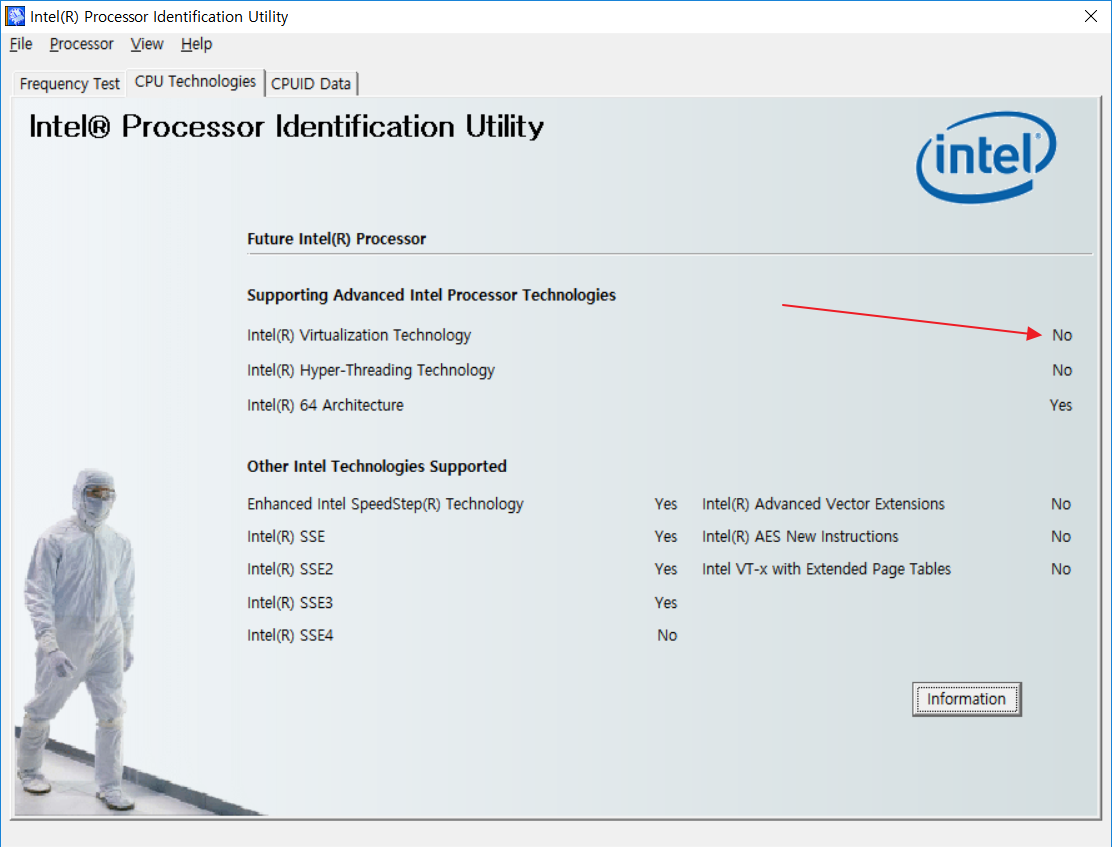
Task: Click the Information button
Action: click(966, 699)
